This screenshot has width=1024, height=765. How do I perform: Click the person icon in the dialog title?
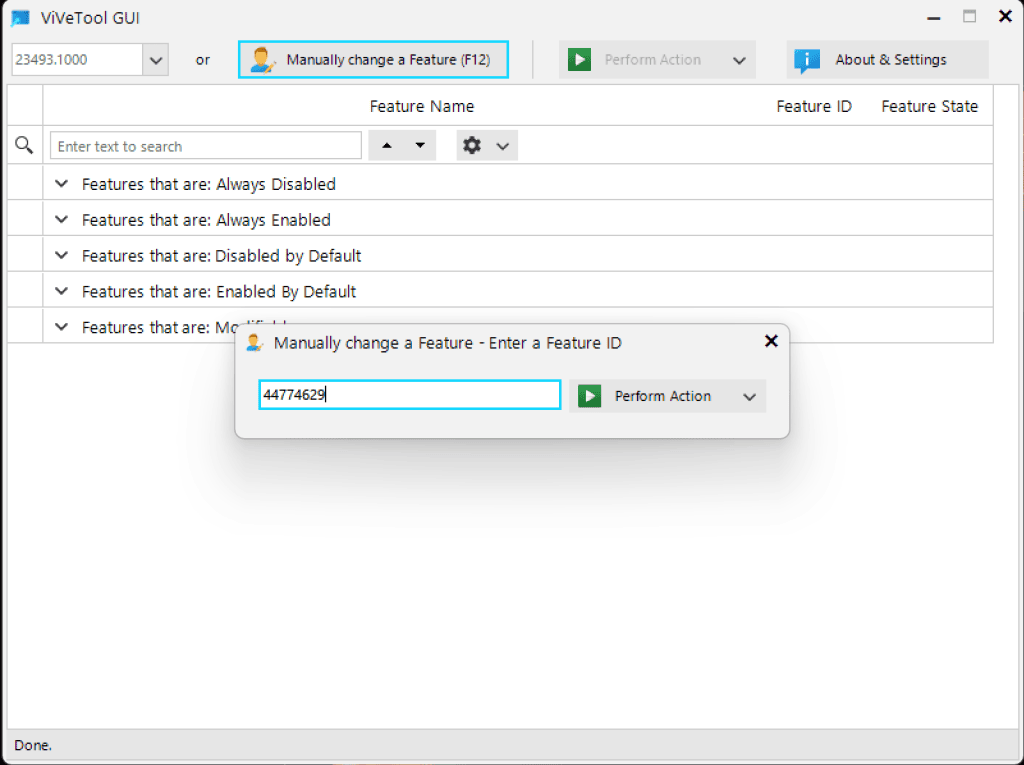(254, 342)
